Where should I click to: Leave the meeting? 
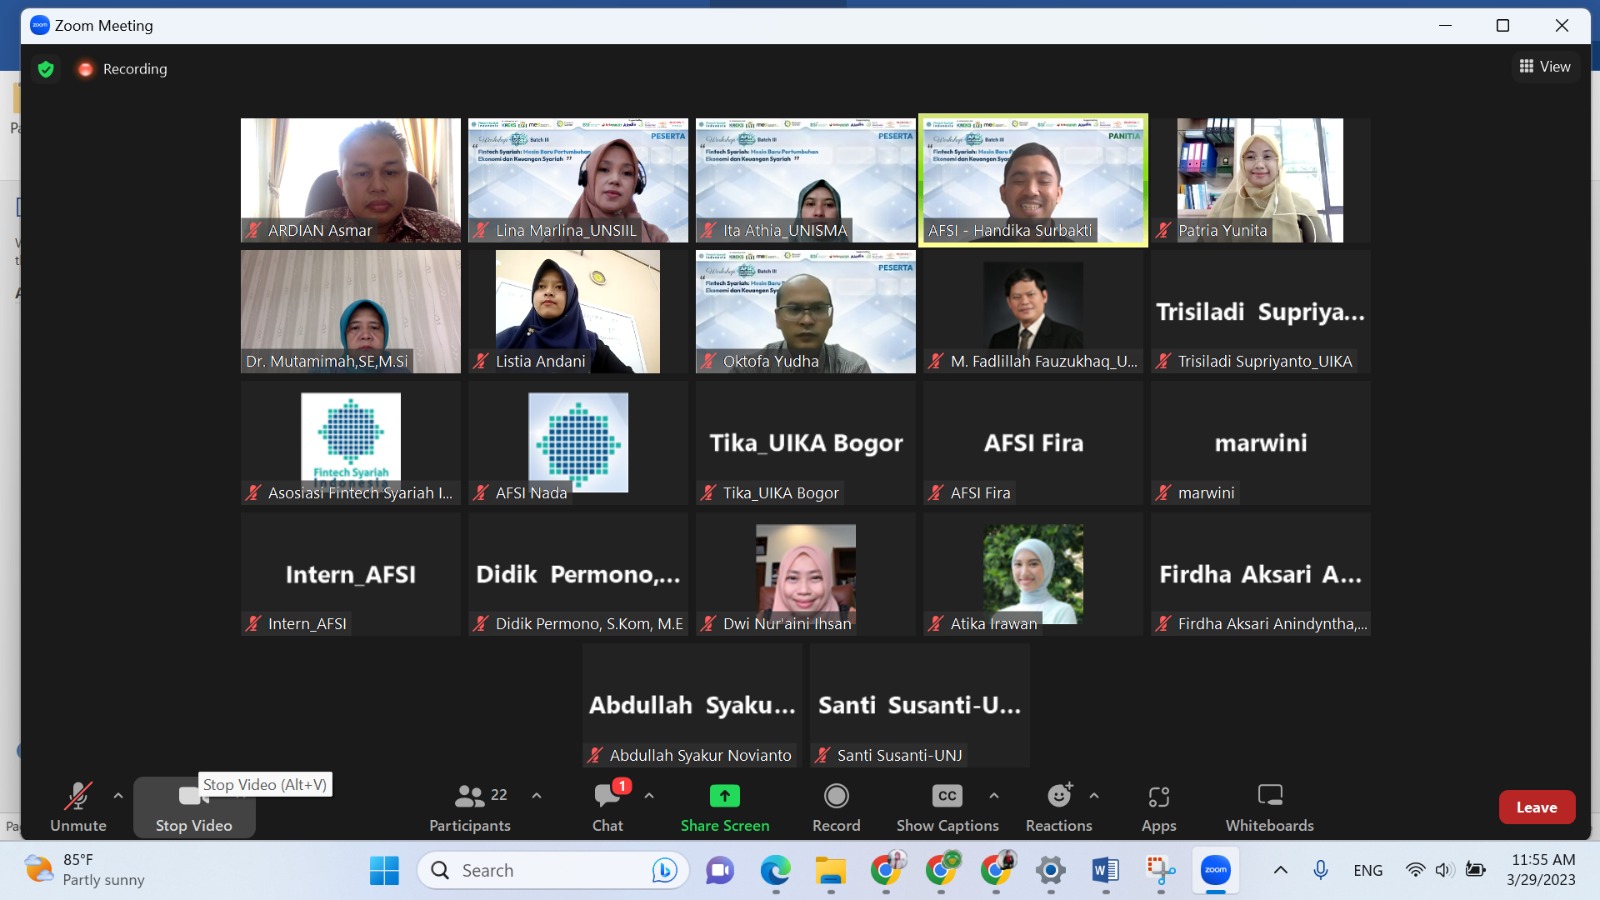click(1536, 807)
